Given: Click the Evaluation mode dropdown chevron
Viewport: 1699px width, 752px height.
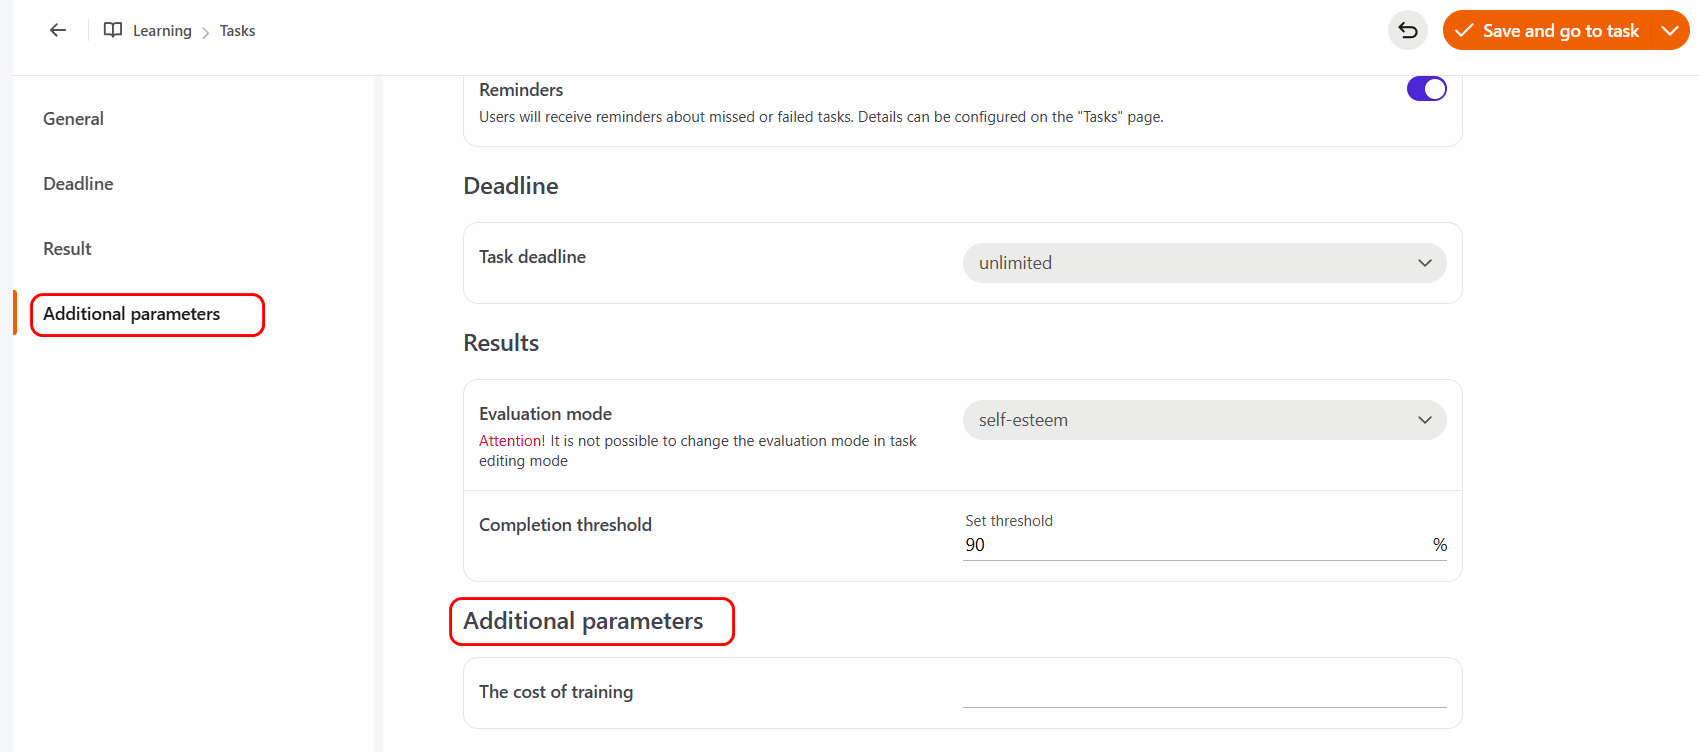Looking at the screenshot, I should 1425,420.
